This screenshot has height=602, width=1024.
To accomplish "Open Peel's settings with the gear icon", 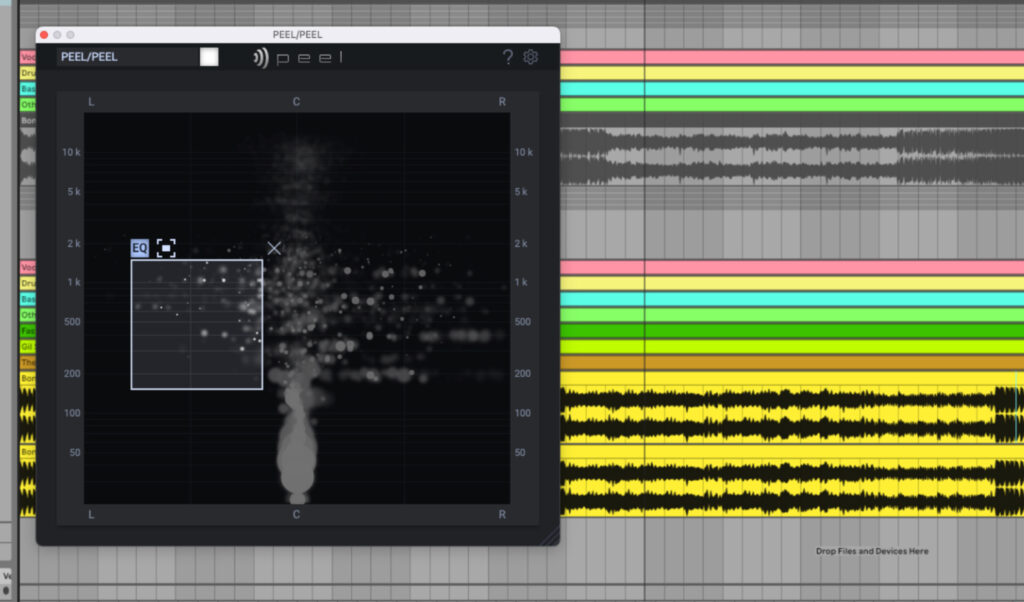I will 530,57.
